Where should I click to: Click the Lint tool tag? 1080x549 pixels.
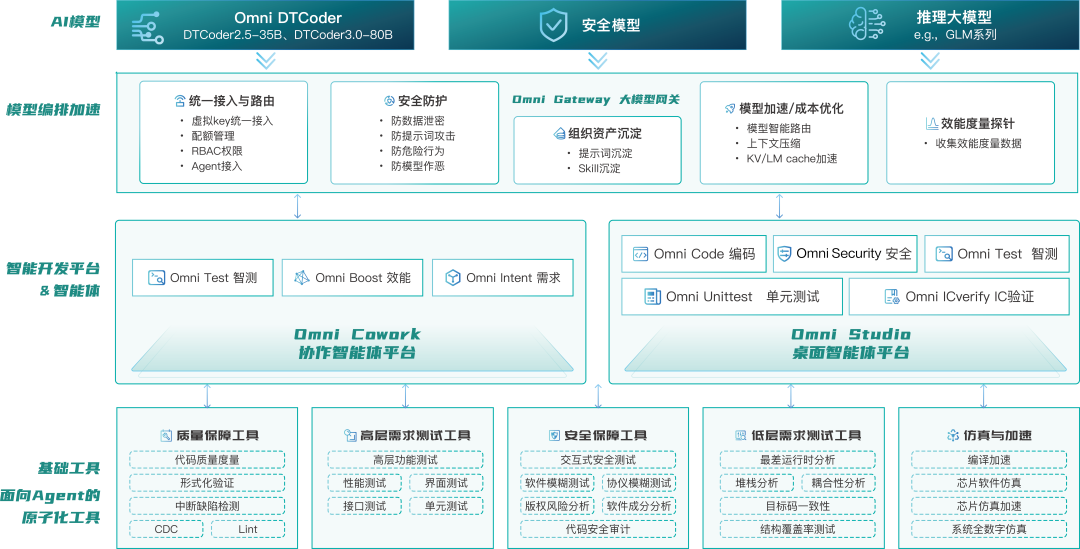[247, 529]
